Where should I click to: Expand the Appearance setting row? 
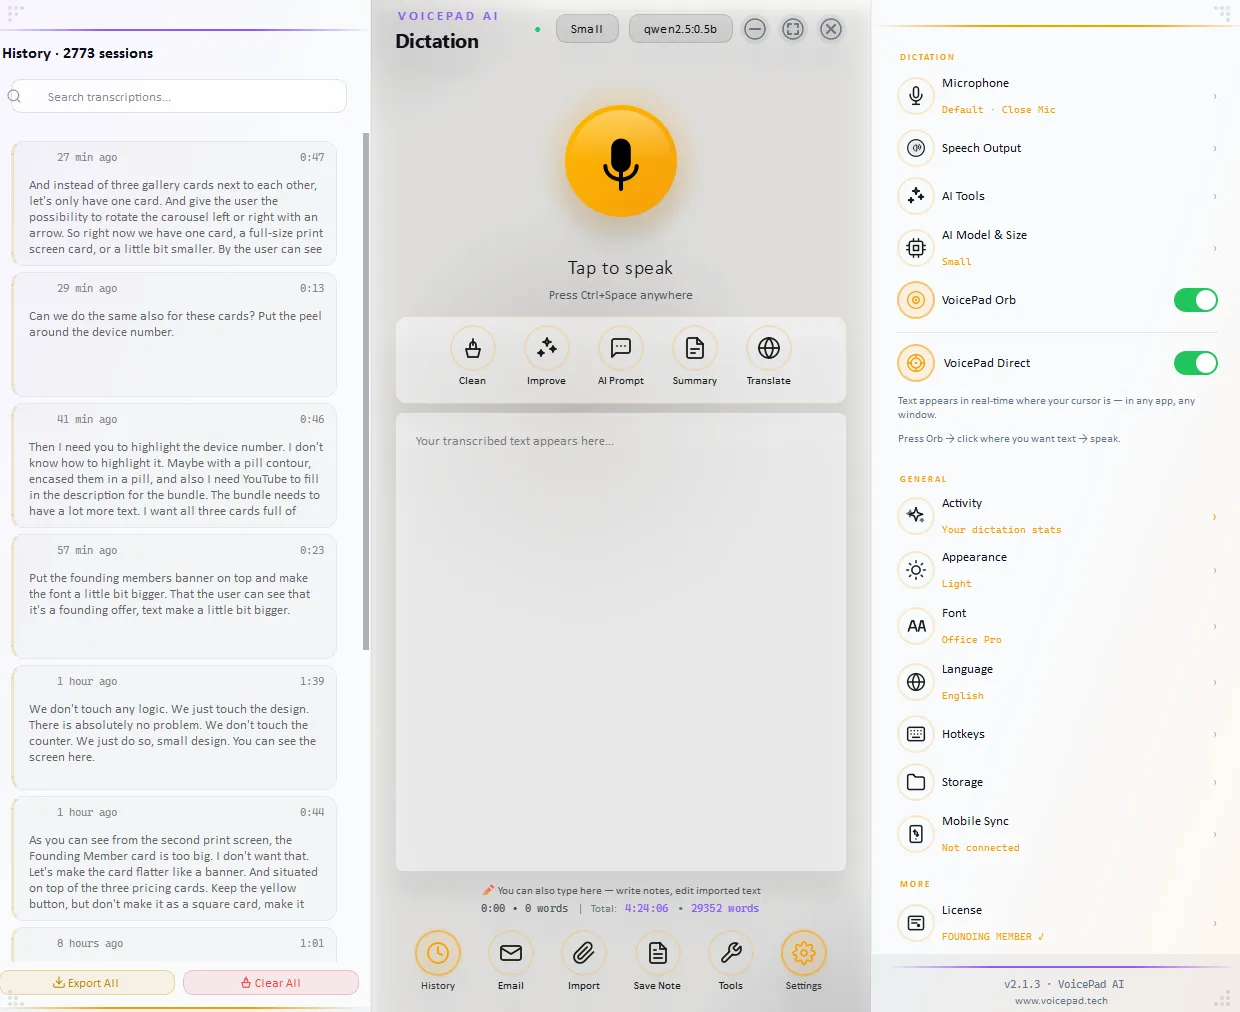[1058, 570]
